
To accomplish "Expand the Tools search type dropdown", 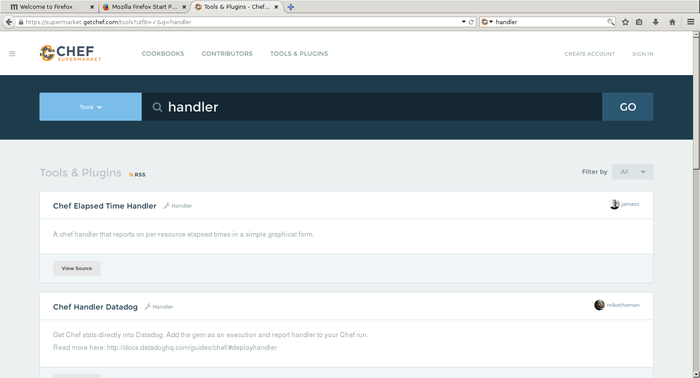I will tap(91, 107).
